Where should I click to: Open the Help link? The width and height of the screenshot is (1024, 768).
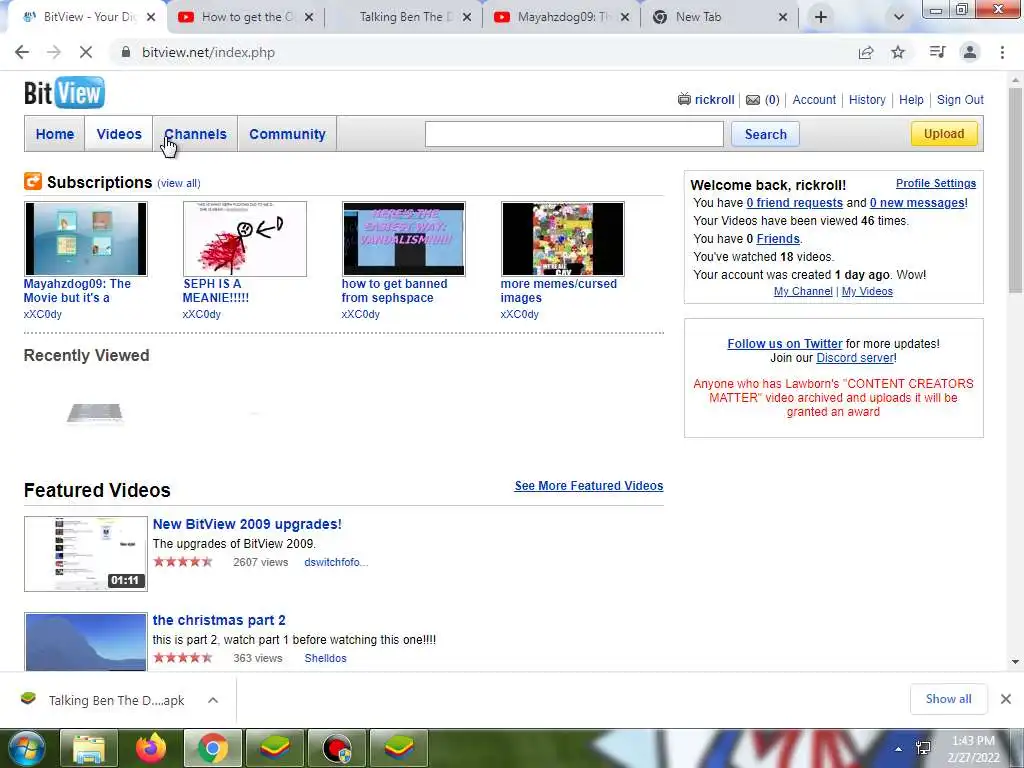pyautogui.click(x=911, y=99)
